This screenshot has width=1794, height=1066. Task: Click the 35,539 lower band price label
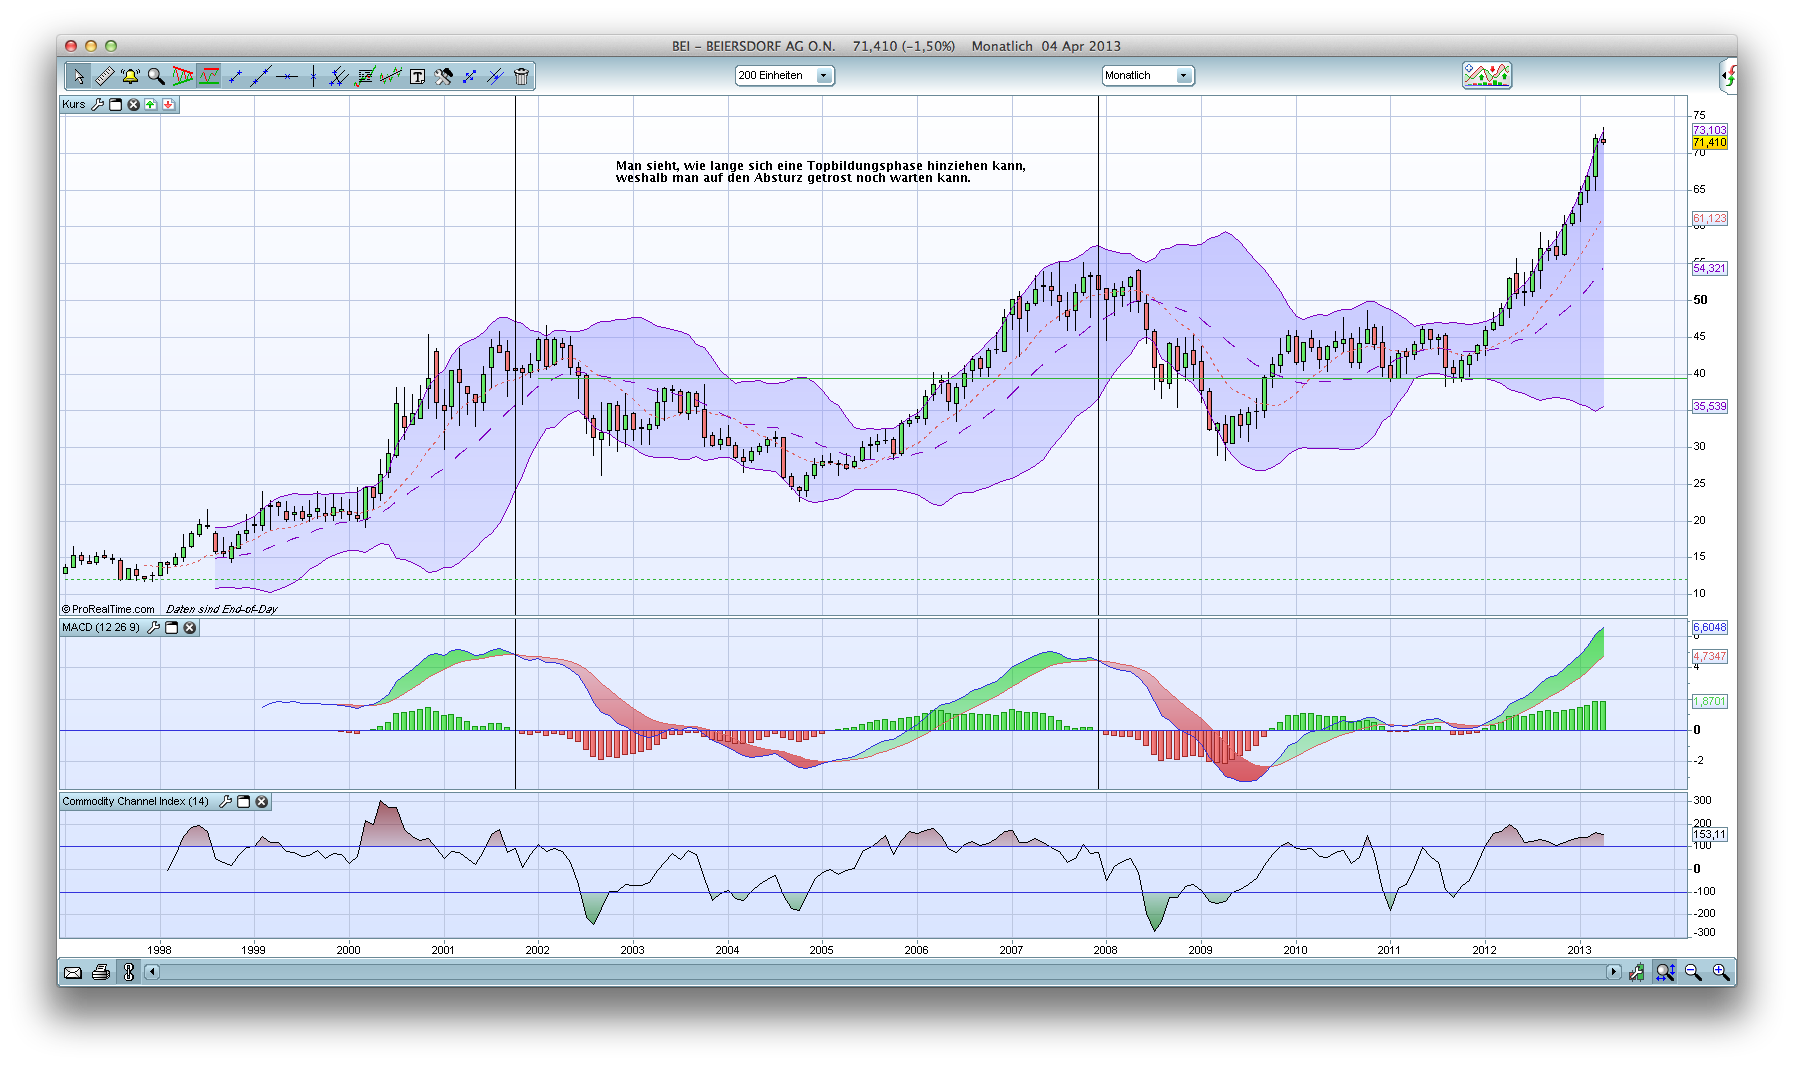(1710, 406)
